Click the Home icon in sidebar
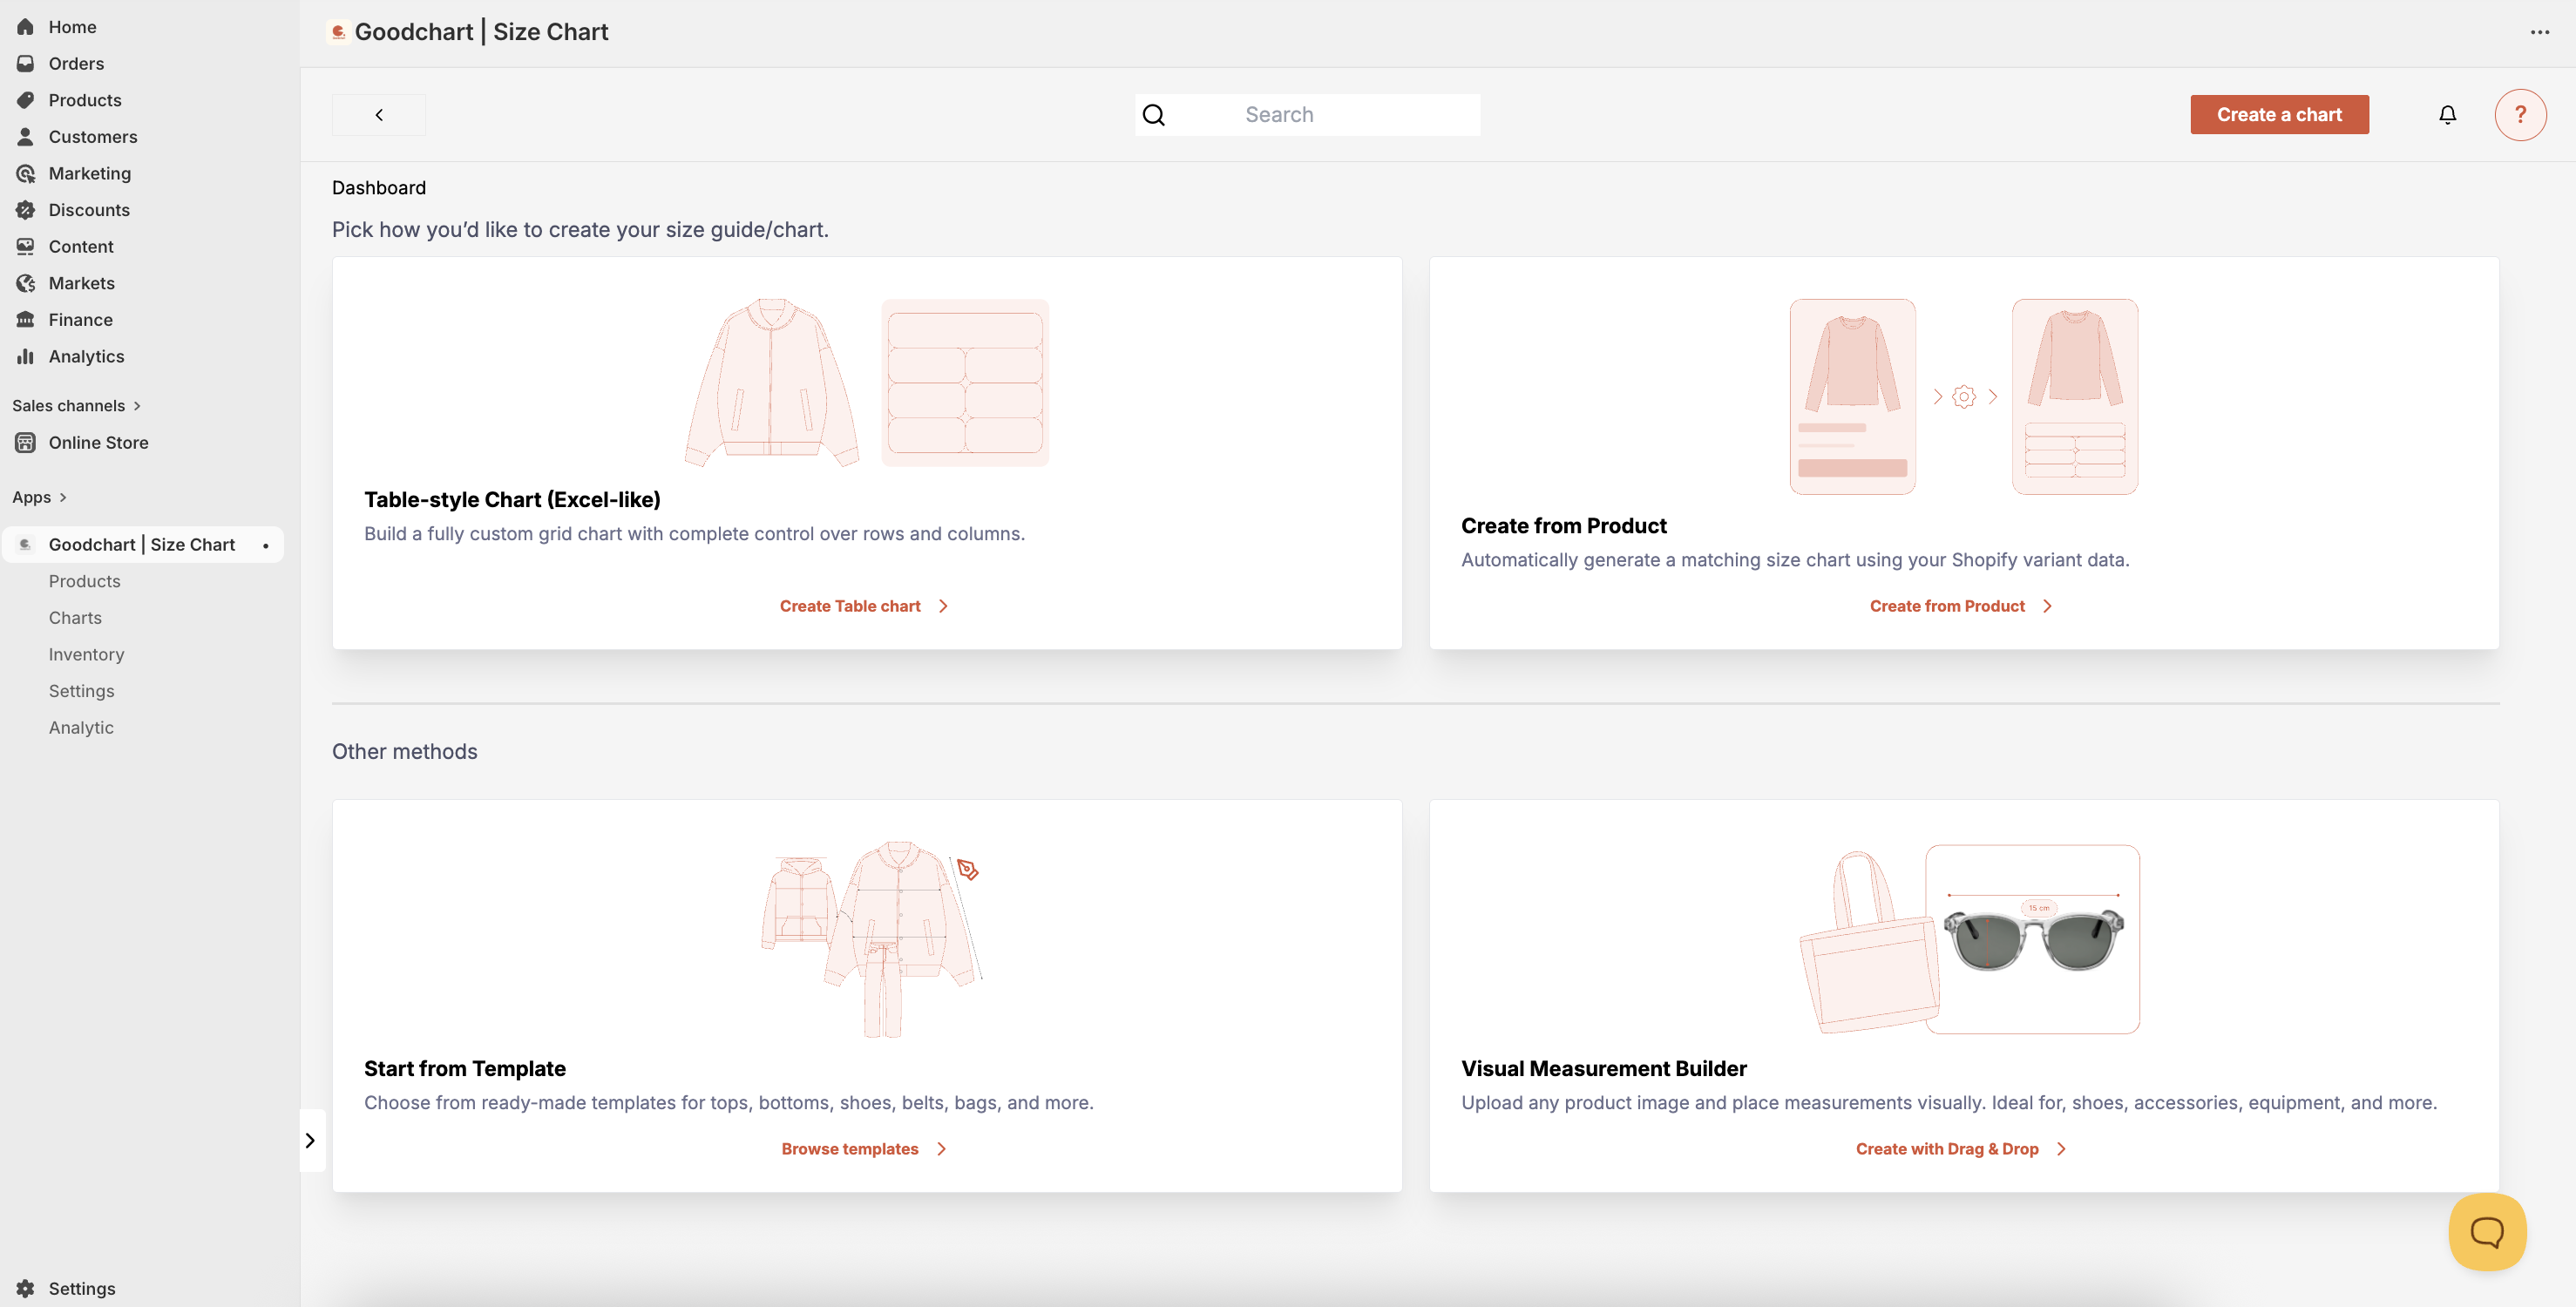This screenshot has height=1307, width=2576. coord(26,27)
